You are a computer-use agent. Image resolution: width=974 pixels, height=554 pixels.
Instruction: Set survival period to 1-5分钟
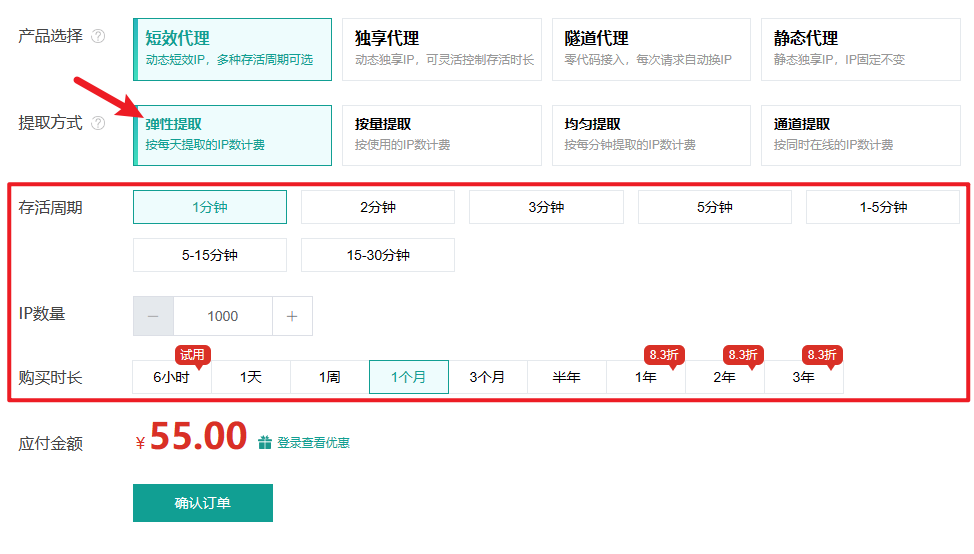882,207
